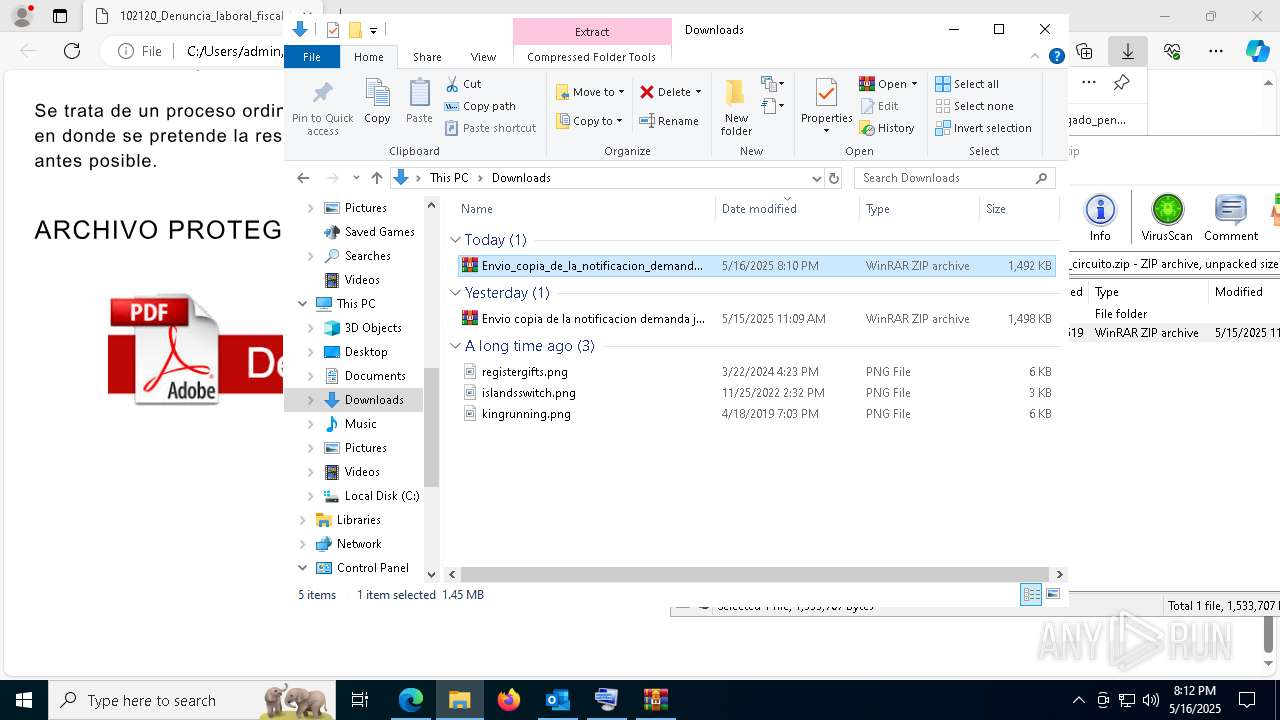1280x720 pixels.
Task: Open Edge browser downloads icon
Action: click(x=1127, y=51)
